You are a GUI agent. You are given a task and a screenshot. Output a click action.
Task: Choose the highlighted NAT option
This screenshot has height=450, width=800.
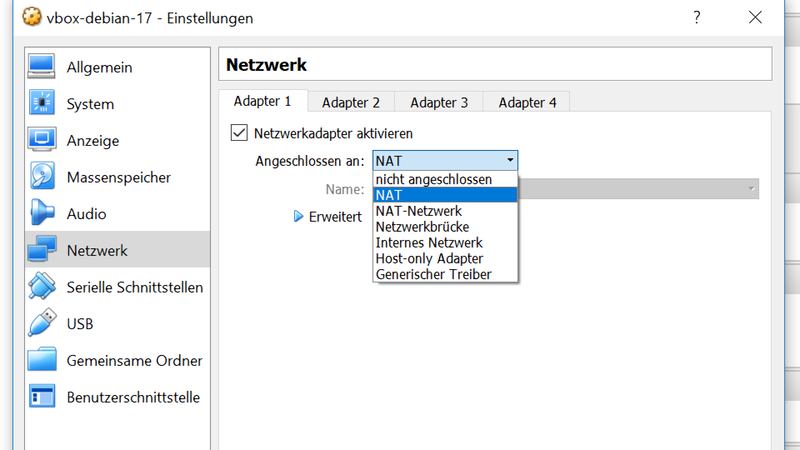(445, 195)
